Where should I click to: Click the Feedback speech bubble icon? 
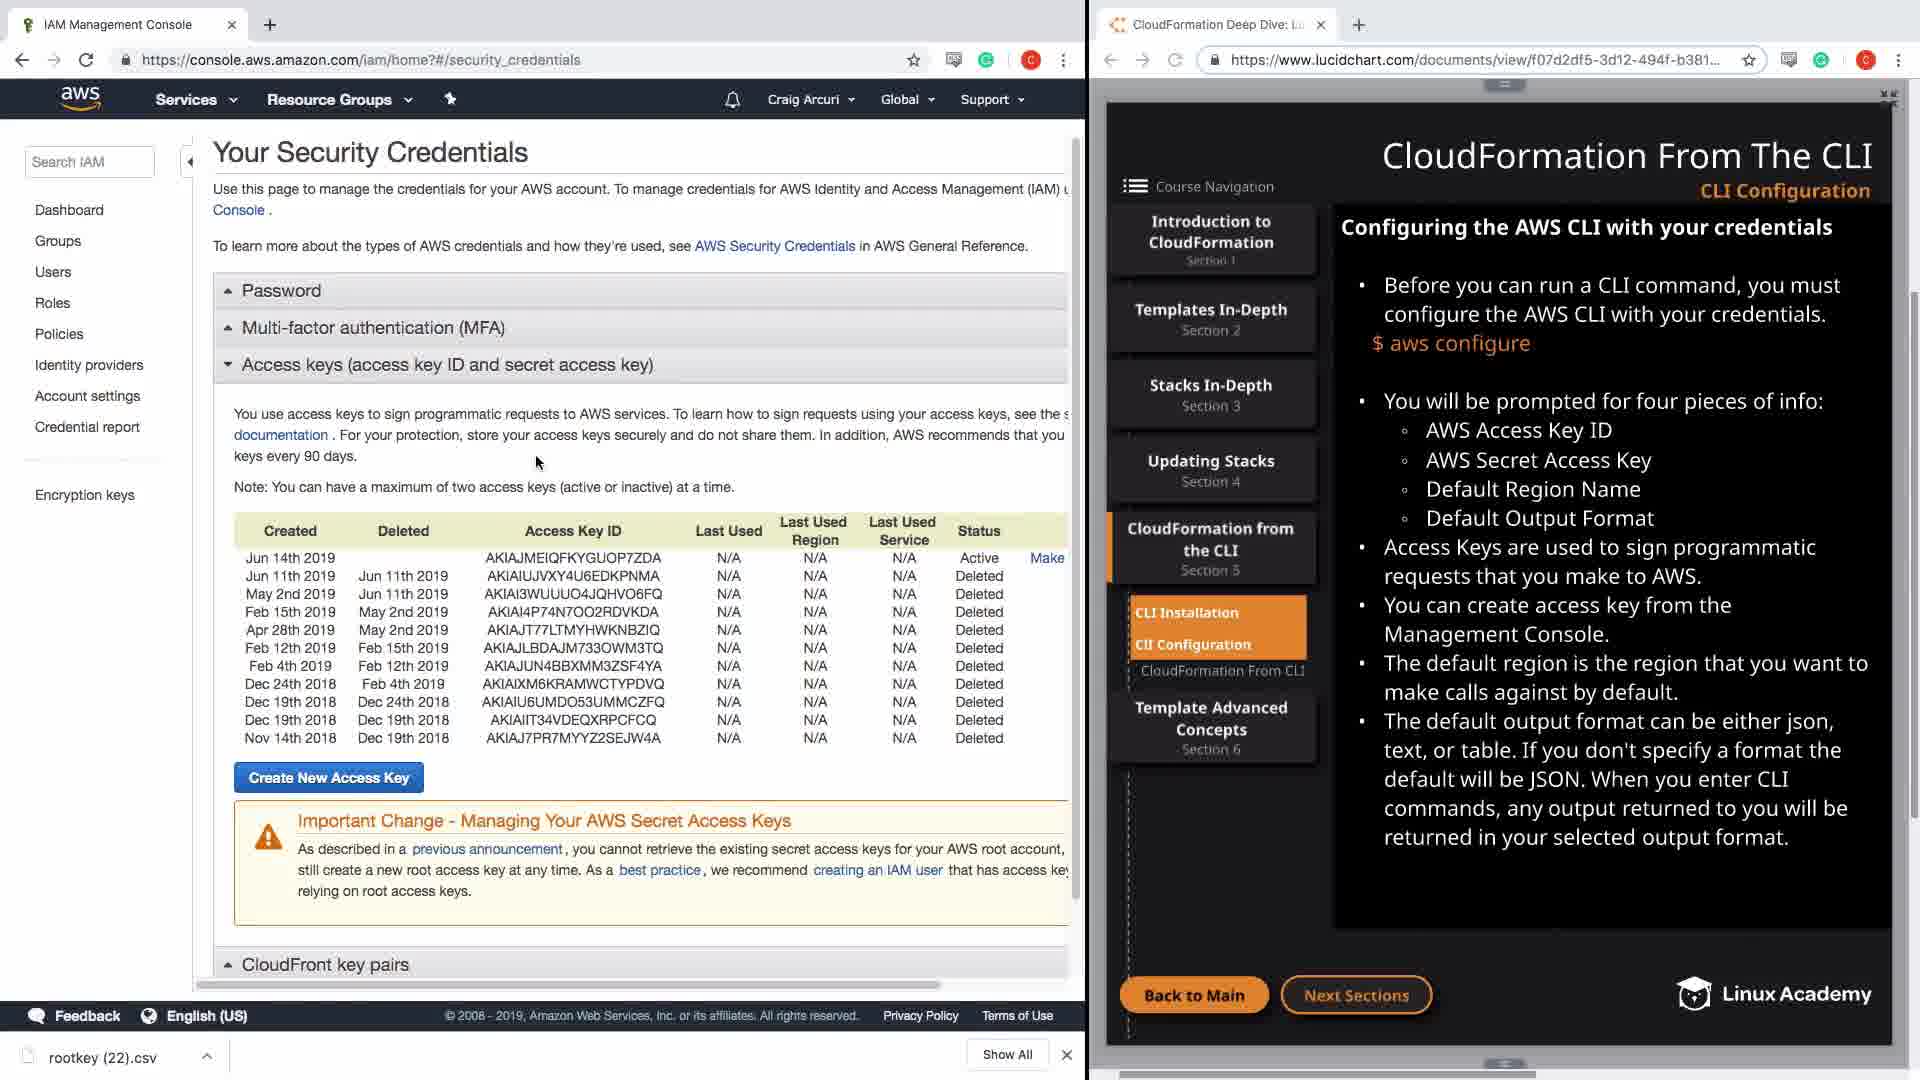[x=37, y=1016]
